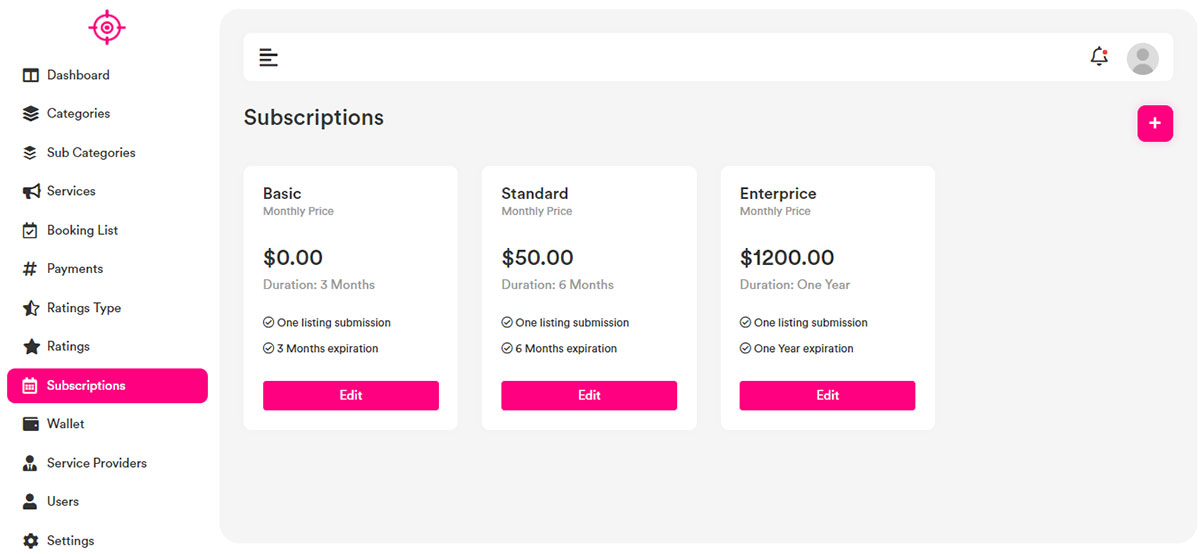Select Service Providers in sidebar
Screen dimensions: 1200x554
96,463
